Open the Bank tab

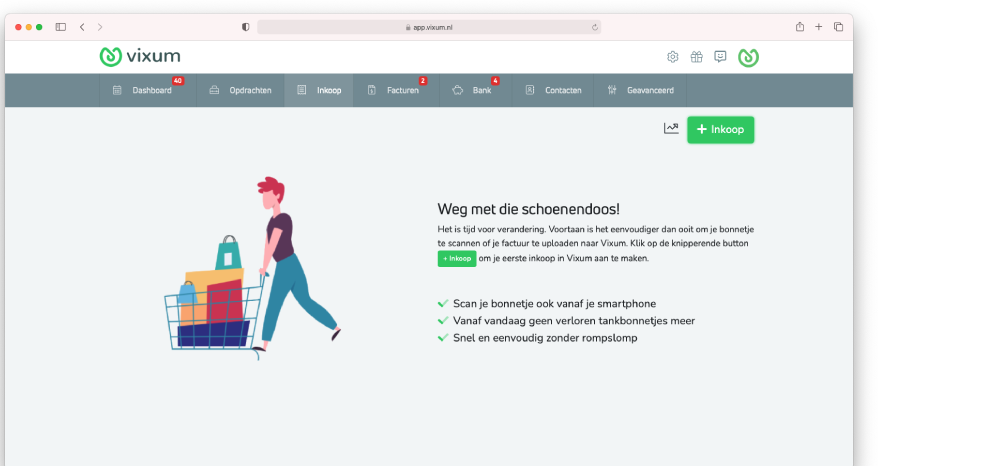(x=473, y=90)
